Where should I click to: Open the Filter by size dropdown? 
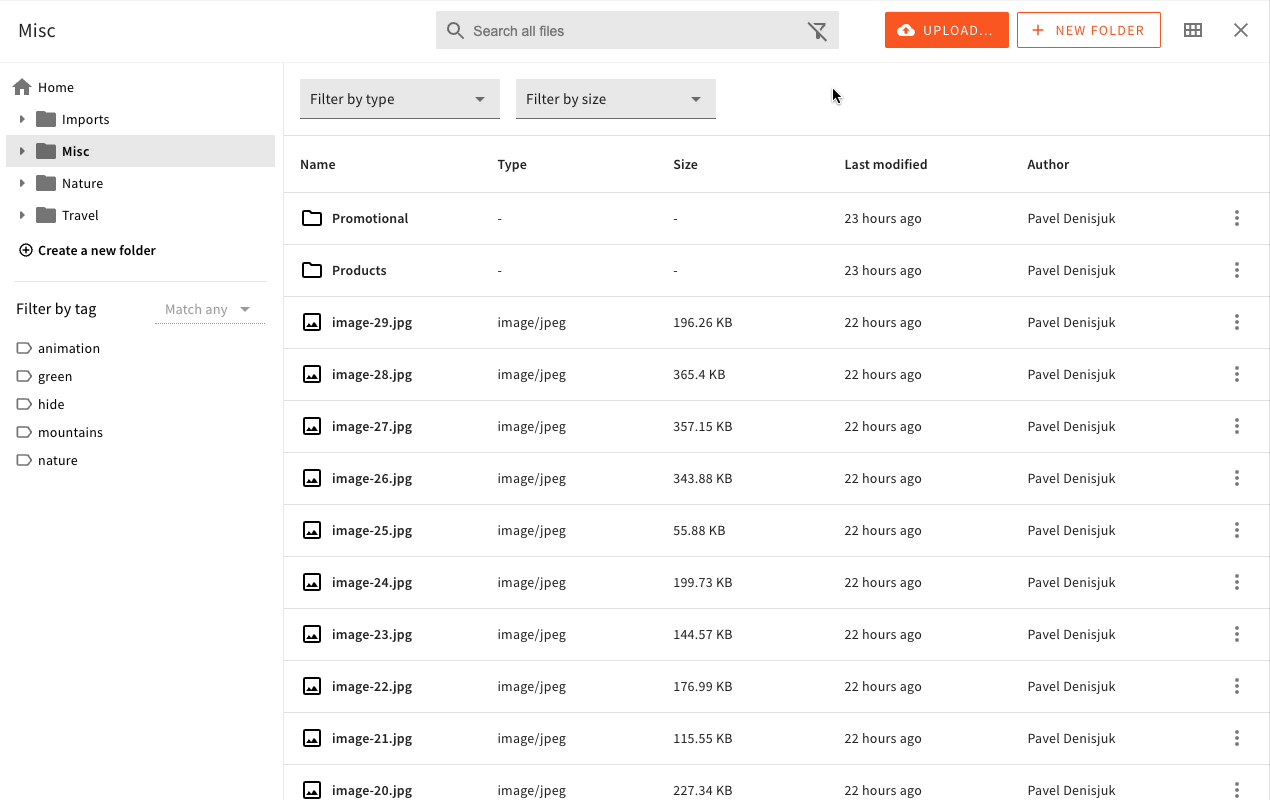(615, 99)
